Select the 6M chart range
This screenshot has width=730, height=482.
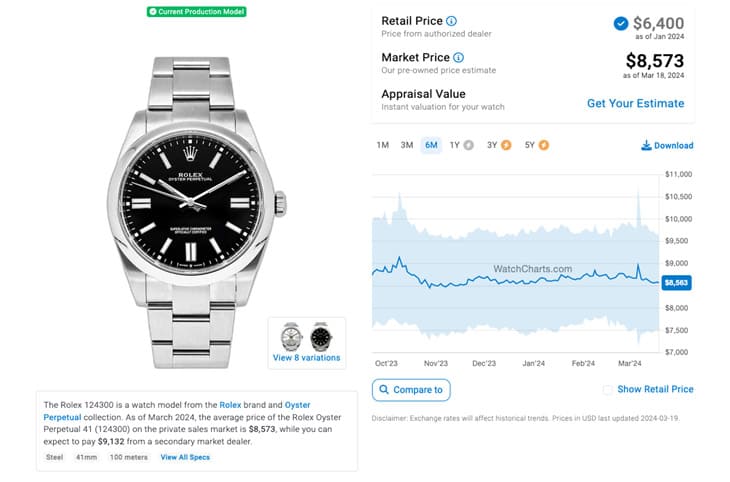click(431, 145)
